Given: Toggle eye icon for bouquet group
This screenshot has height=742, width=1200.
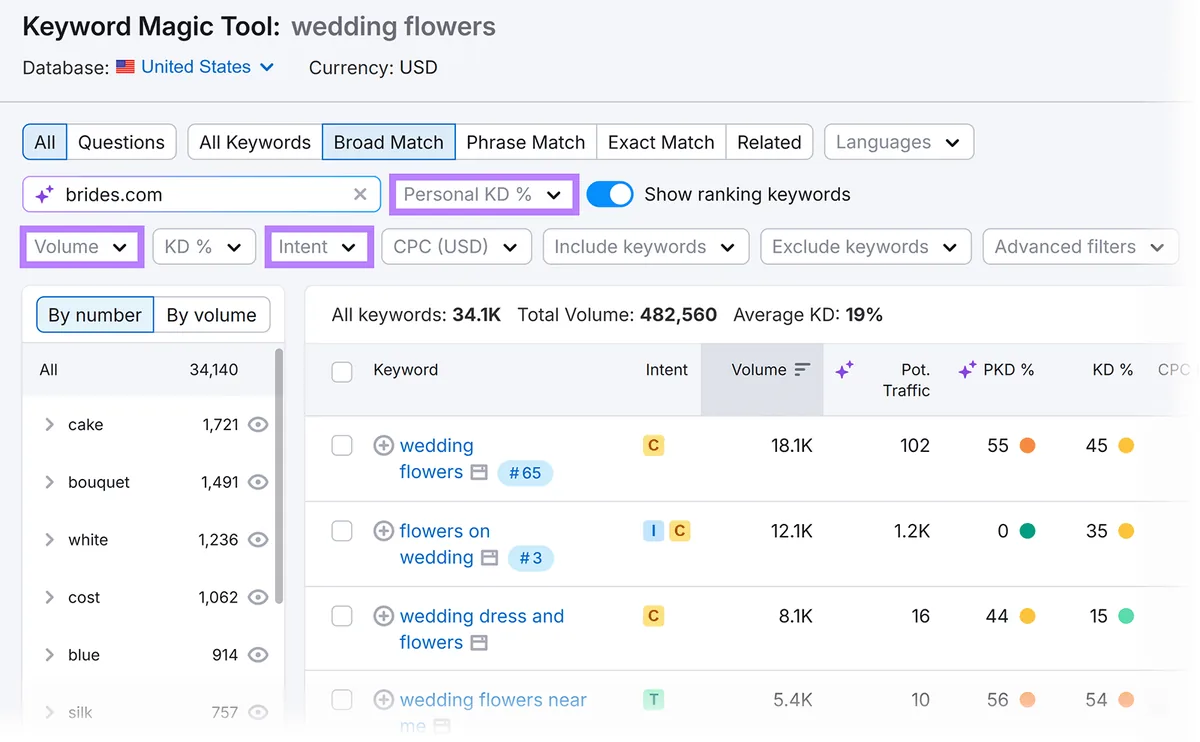Looking at the screenshot, I should point(258,482).
